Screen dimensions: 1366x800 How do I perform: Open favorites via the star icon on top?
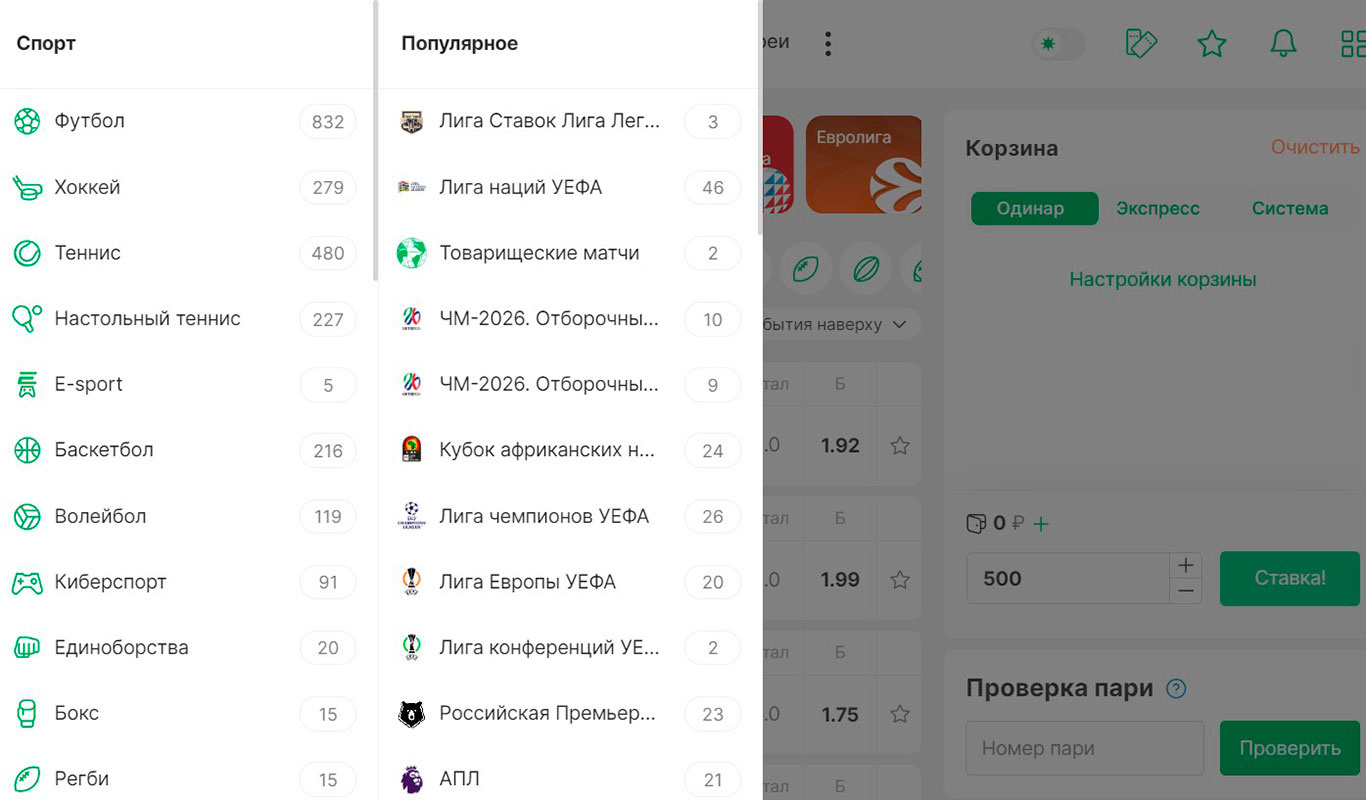[x=1212, y=43]
